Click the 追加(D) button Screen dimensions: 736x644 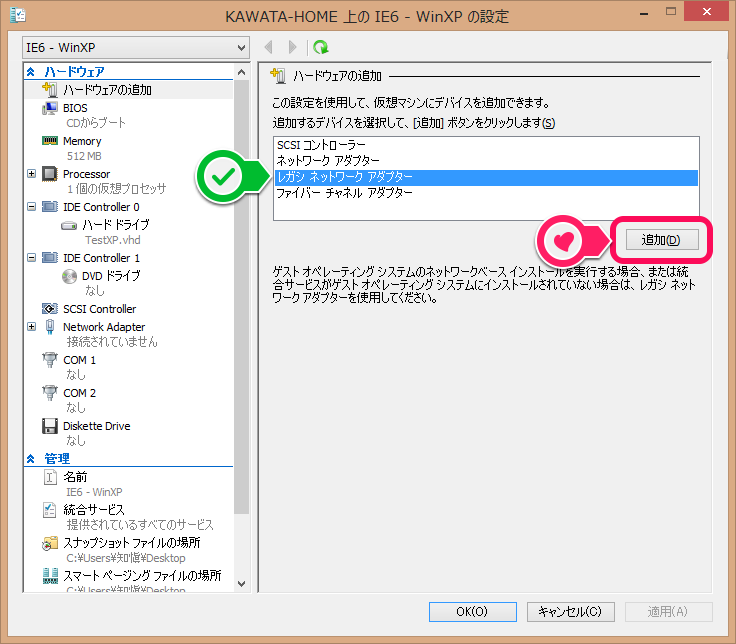pos(662,240)
